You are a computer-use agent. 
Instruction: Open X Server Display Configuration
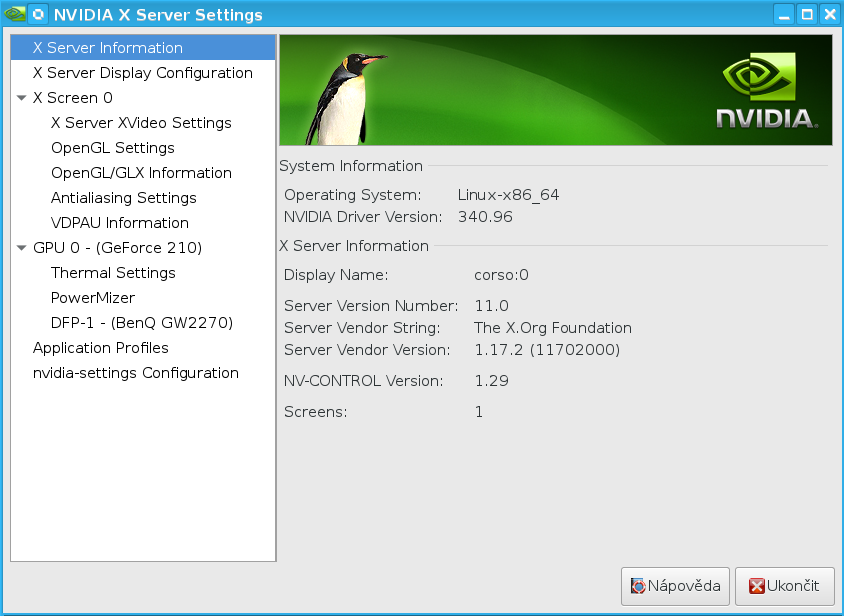click(142, 73)
